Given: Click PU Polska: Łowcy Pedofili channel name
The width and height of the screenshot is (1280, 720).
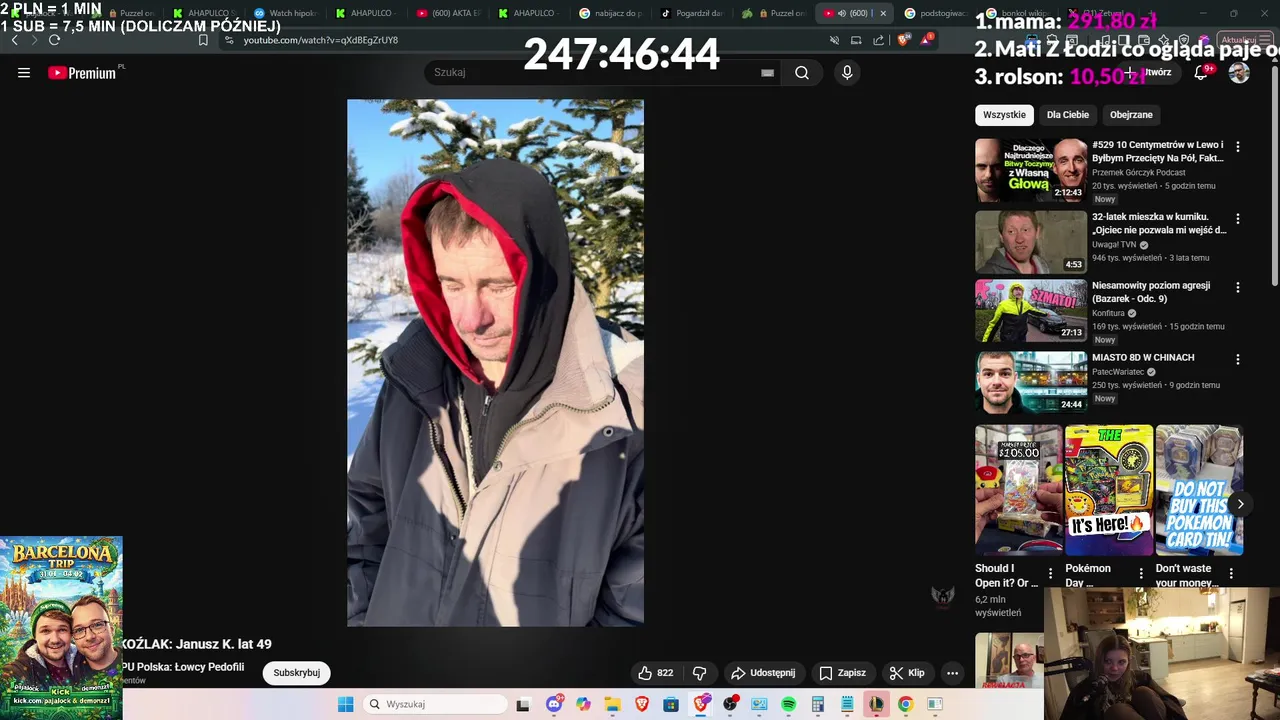Looking at the screenshot, I should [x=183, y=667].
